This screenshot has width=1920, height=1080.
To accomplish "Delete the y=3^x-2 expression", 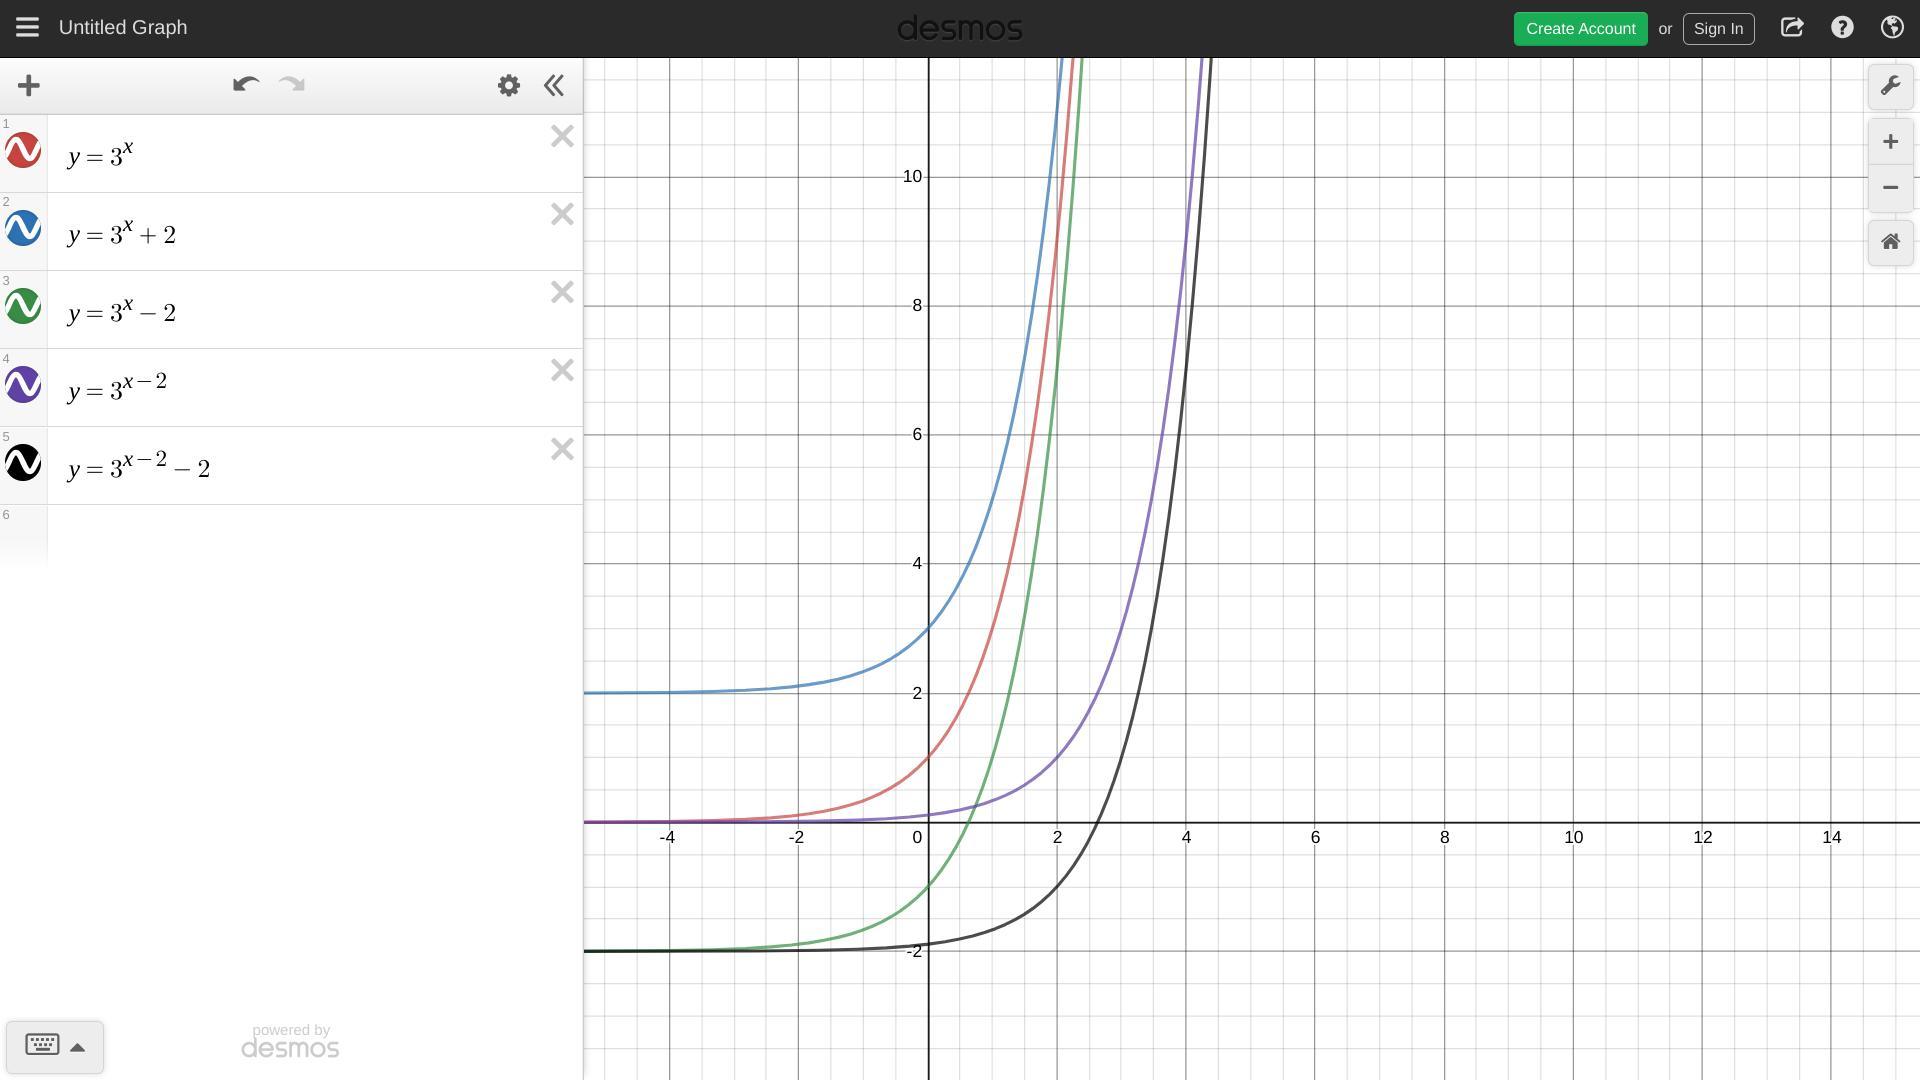I will click(562, 292).
